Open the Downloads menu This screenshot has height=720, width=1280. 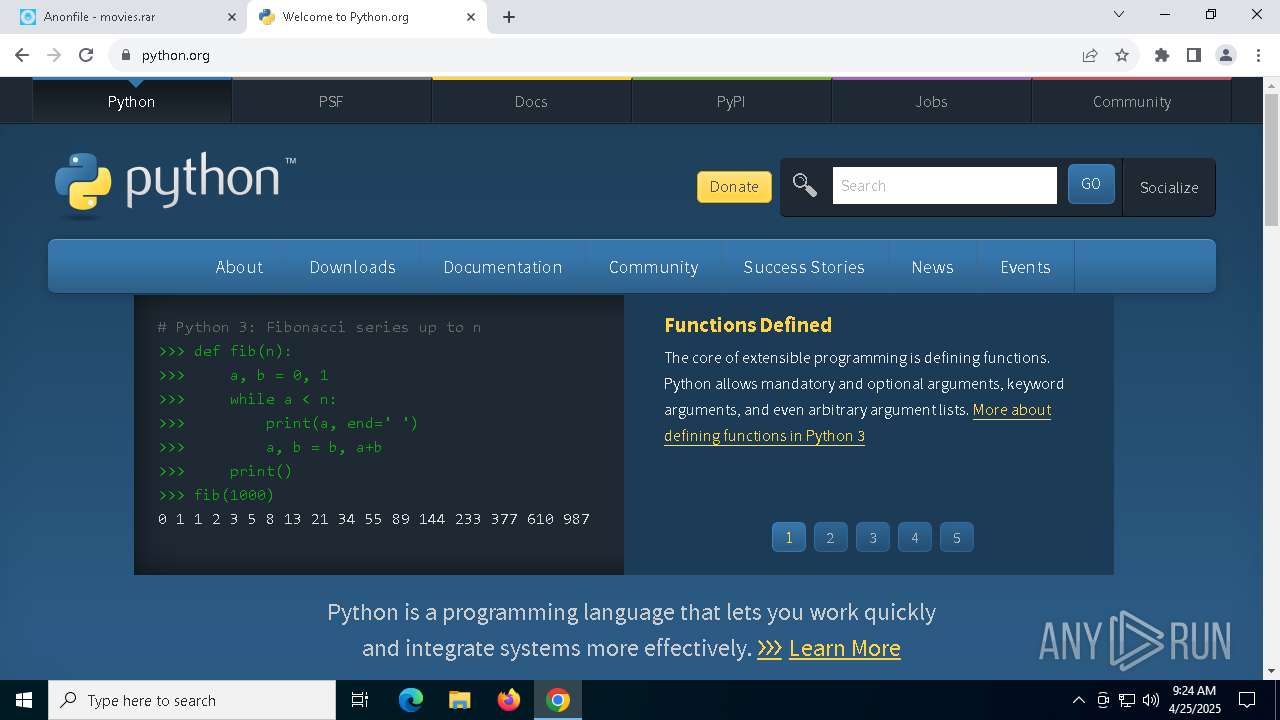[x=352, y=267]
